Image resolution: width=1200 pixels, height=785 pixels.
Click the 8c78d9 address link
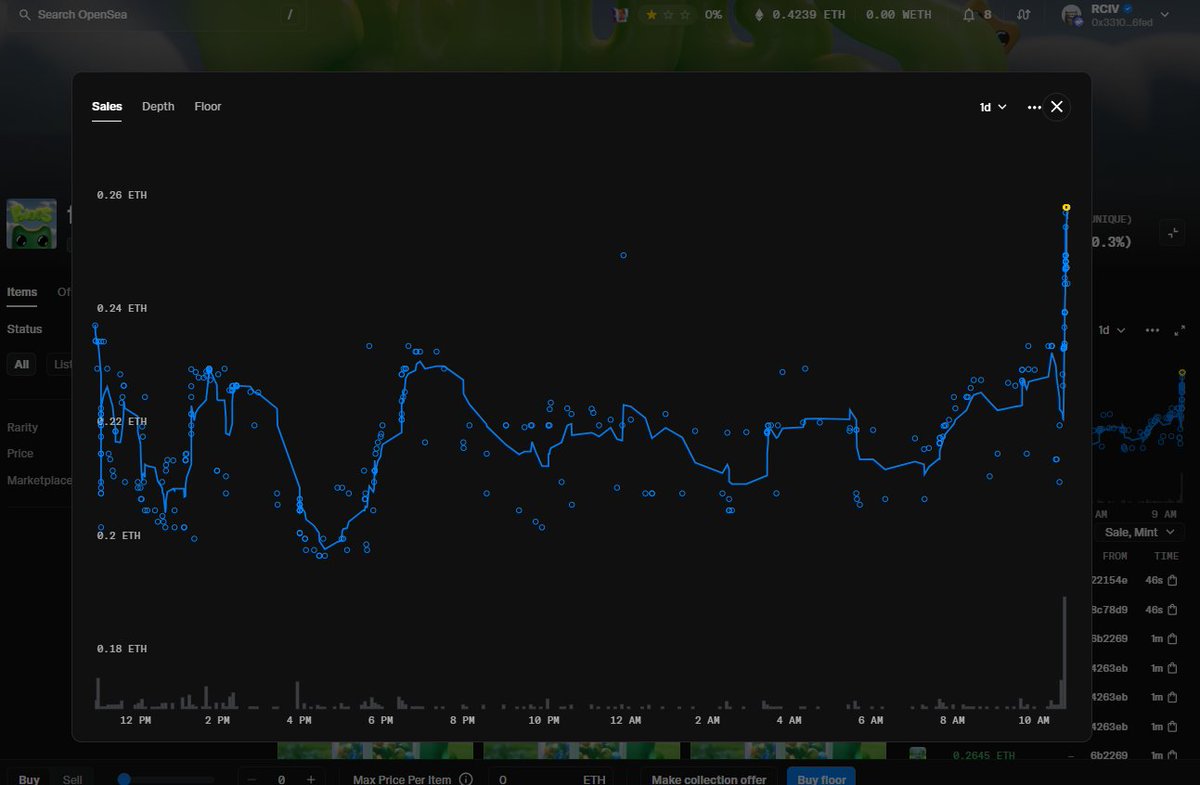coord(1109,609)
